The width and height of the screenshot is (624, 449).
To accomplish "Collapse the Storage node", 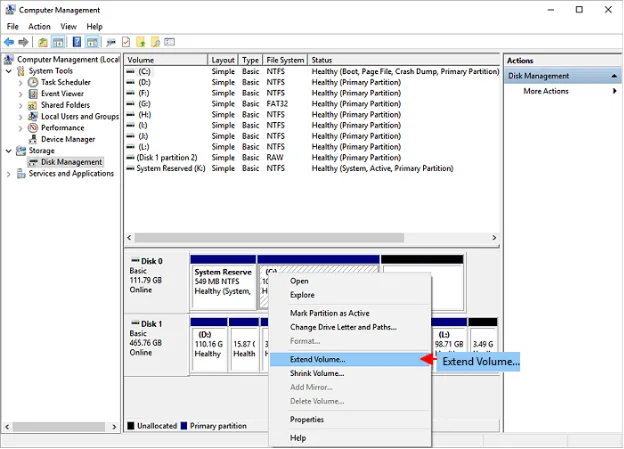I will click(9, 151).
